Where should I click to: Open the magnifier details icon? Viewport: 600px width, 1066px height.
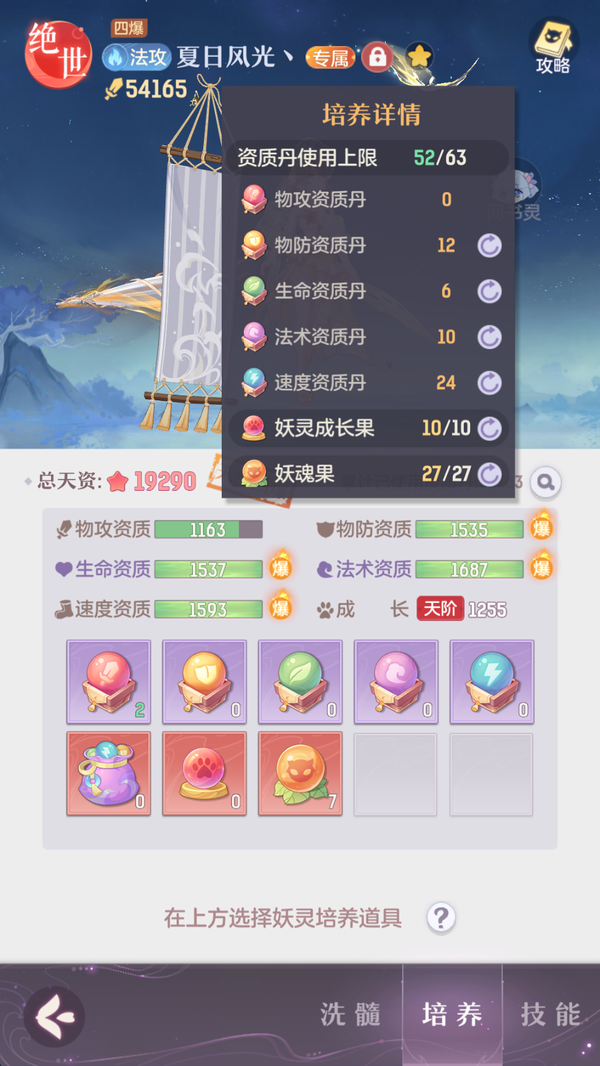click(x=545, y=482)
